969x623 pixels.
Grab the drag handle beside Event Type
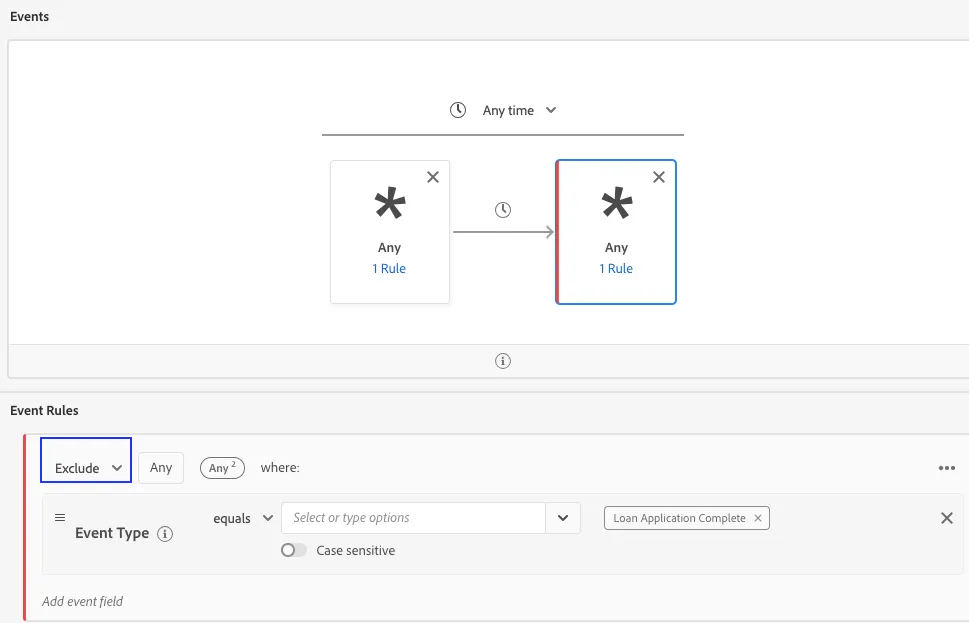[x=60, y=517]
